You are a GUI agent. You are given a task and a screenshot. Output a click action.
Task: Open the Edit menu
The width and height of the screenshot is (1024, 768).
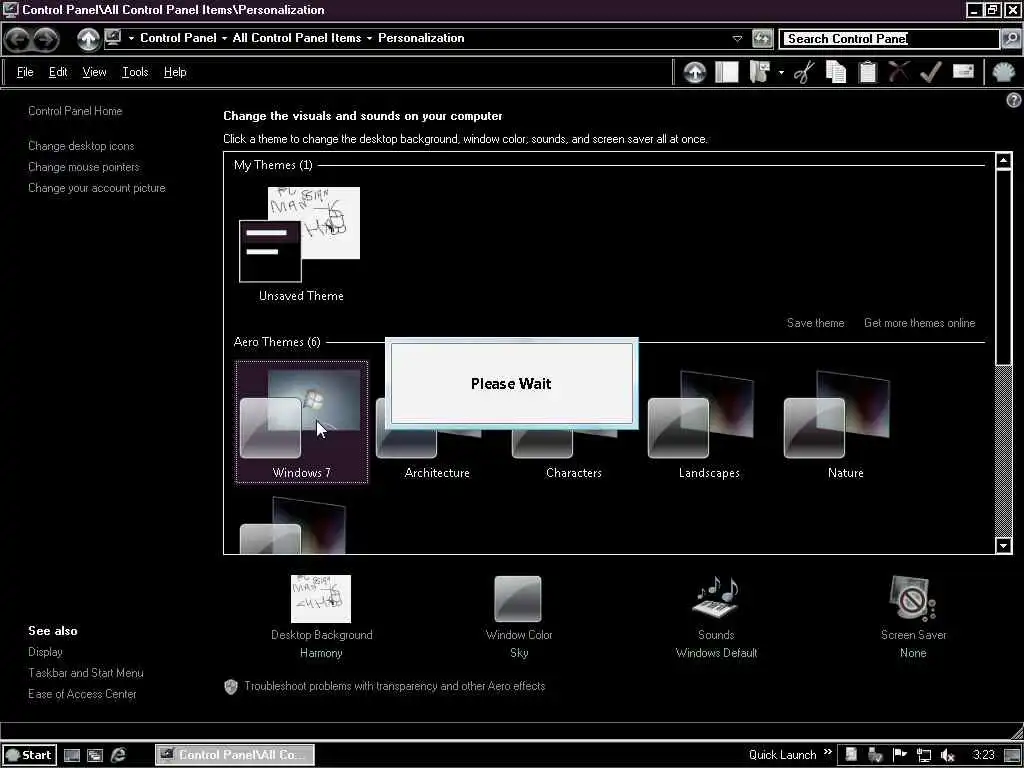(58, 72)
